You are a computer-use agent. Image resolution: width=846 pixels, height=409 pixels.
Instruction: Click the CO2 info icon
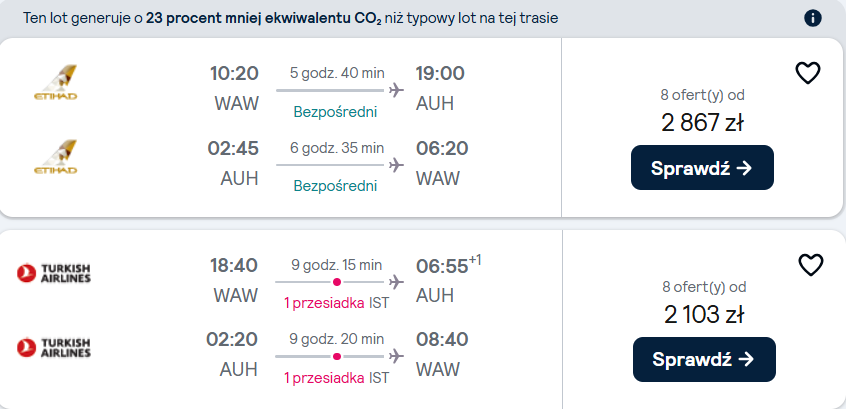(x=813, y=18)
